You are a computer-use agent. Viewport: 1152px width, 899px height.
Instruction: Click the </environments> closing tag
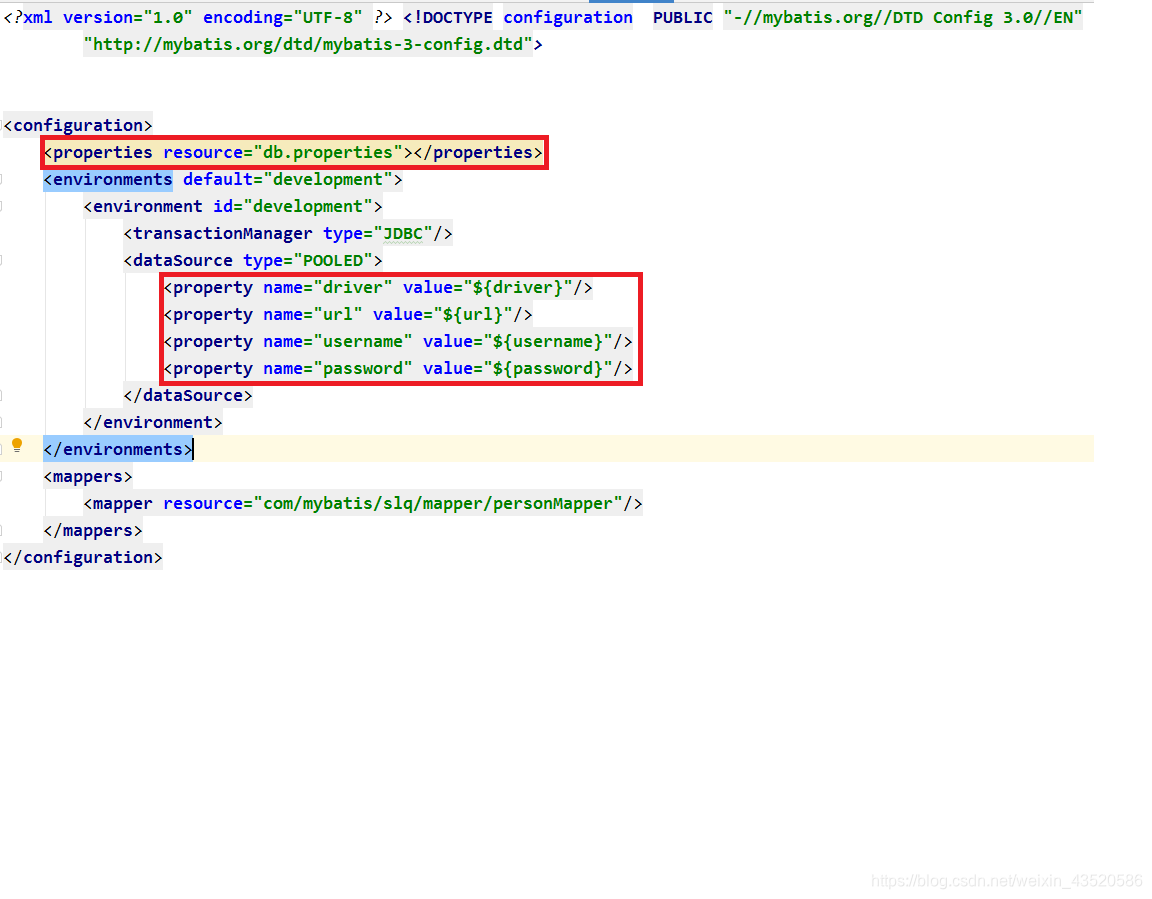coord(118,450)
